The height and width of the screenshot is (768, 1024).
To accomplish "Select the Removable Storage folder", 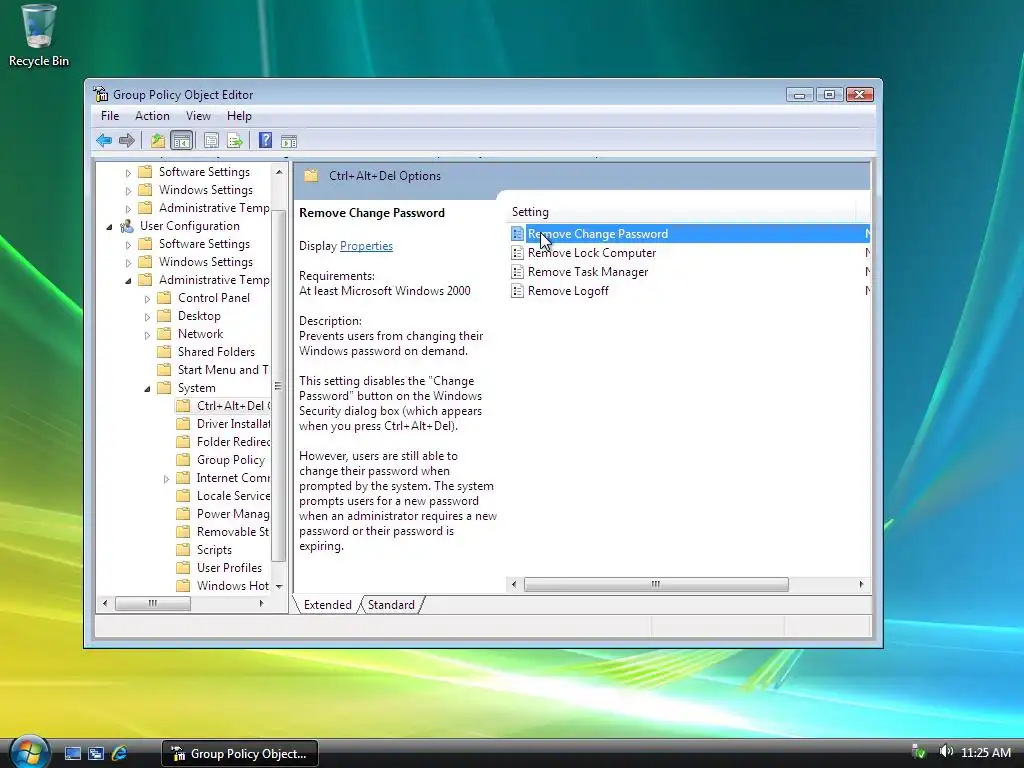I will pyautogui.click(x=232, y=532).
